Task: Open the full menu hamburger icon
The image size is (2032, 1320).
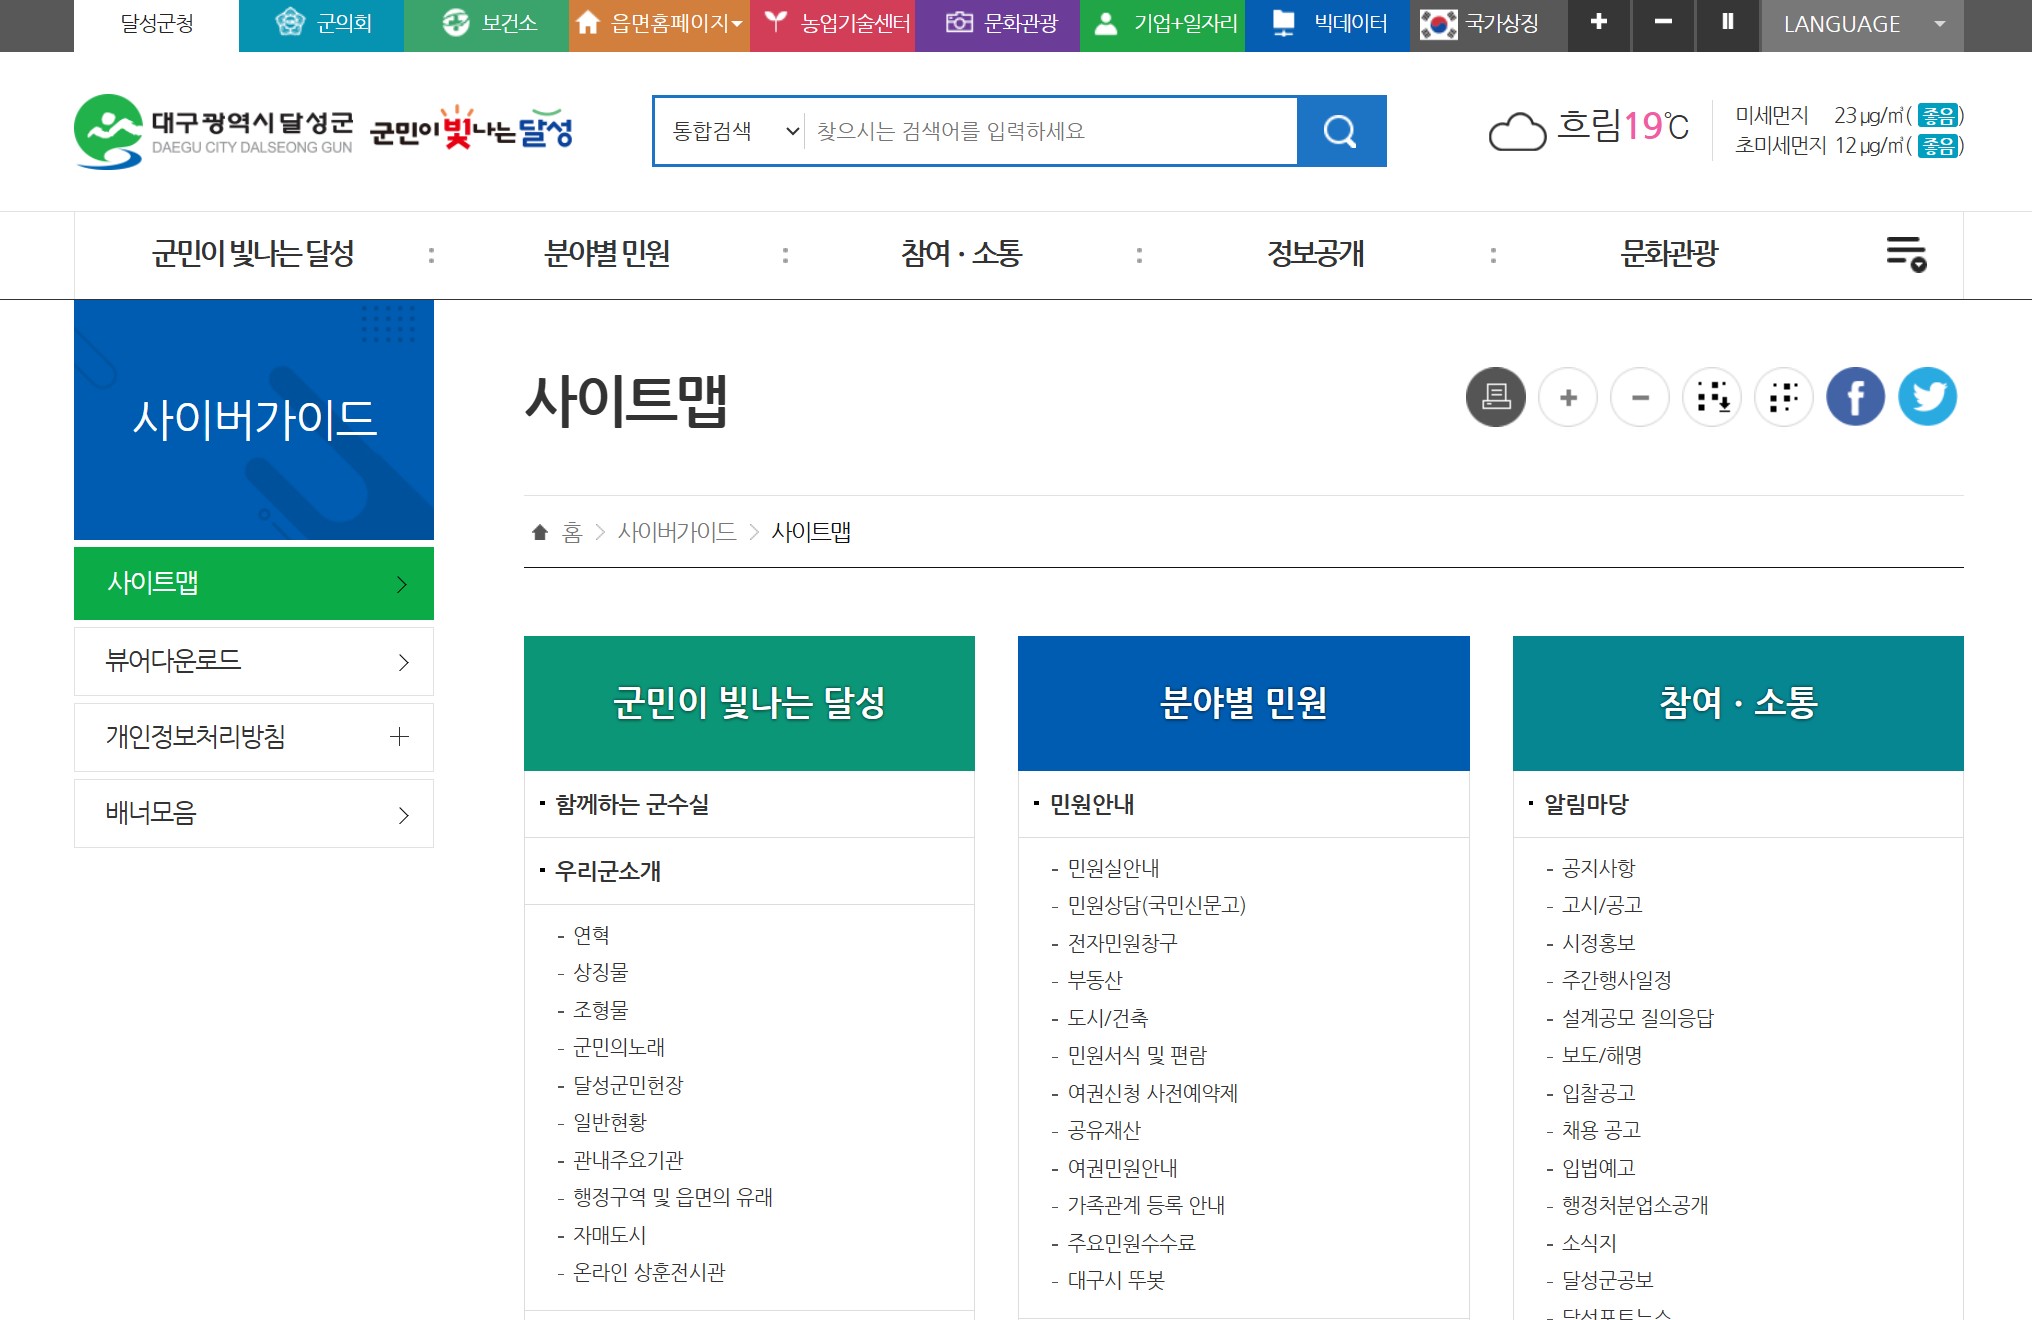Action: tap(1906, 254)
